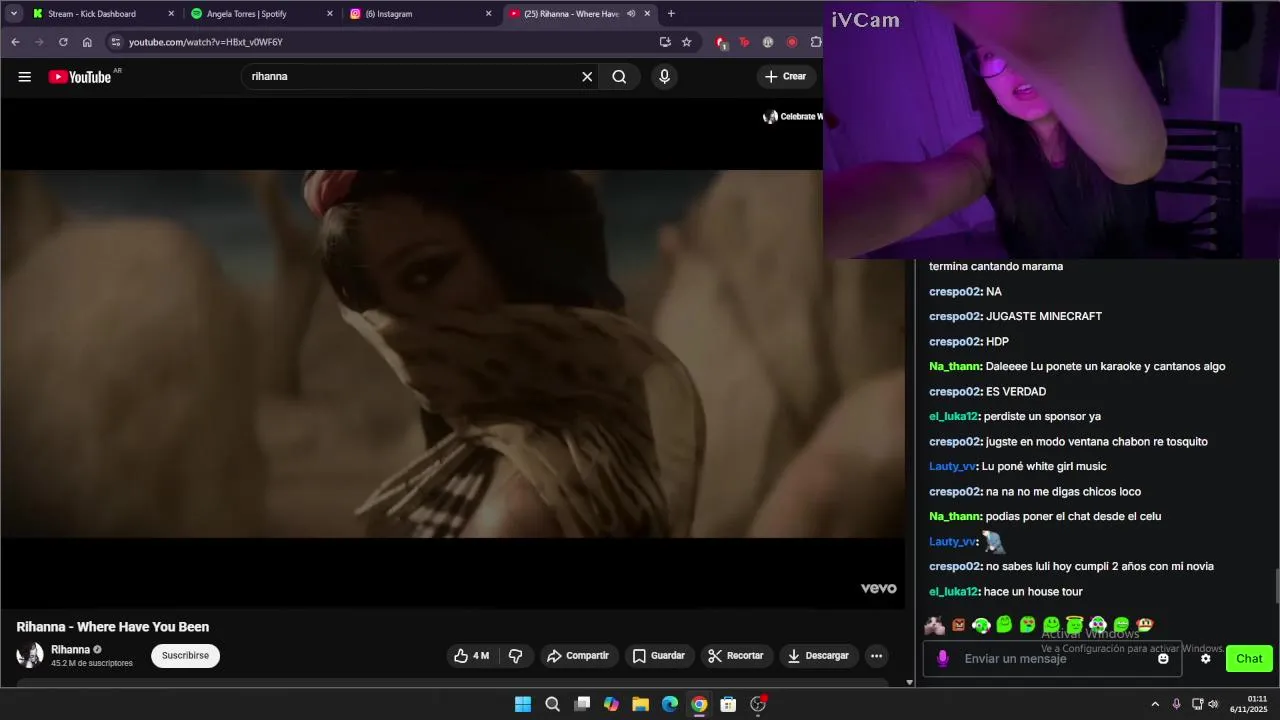Click the browser home button

87,42
